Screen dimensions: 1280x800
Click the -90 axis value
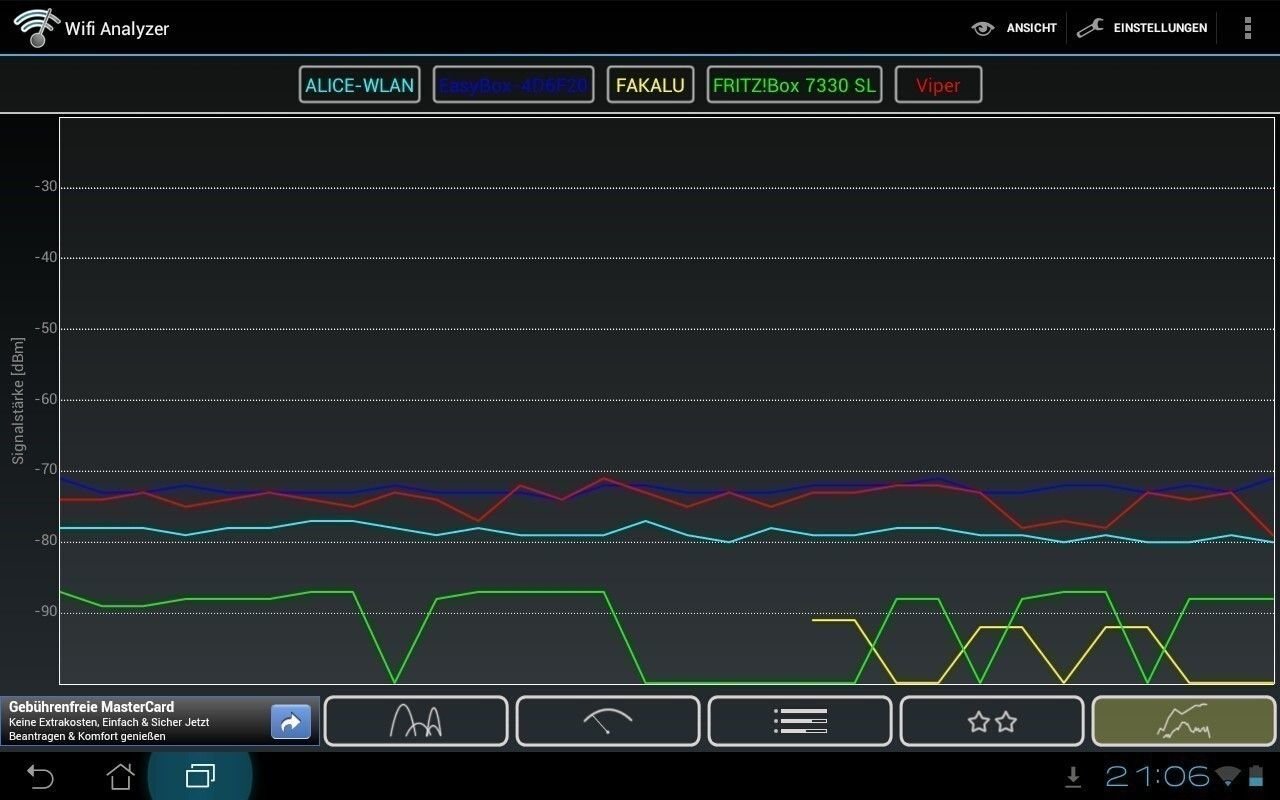[46, 612]
